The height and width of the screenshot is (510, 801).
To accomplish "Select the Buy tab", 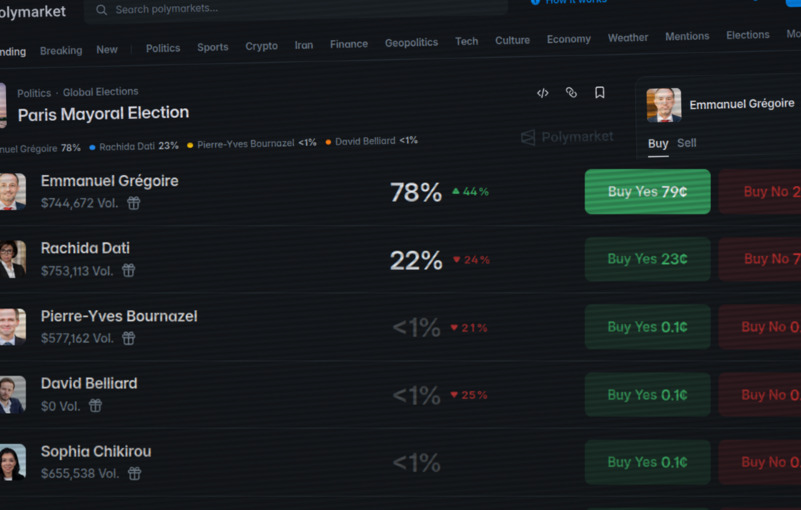I will (x=658, y=143).
